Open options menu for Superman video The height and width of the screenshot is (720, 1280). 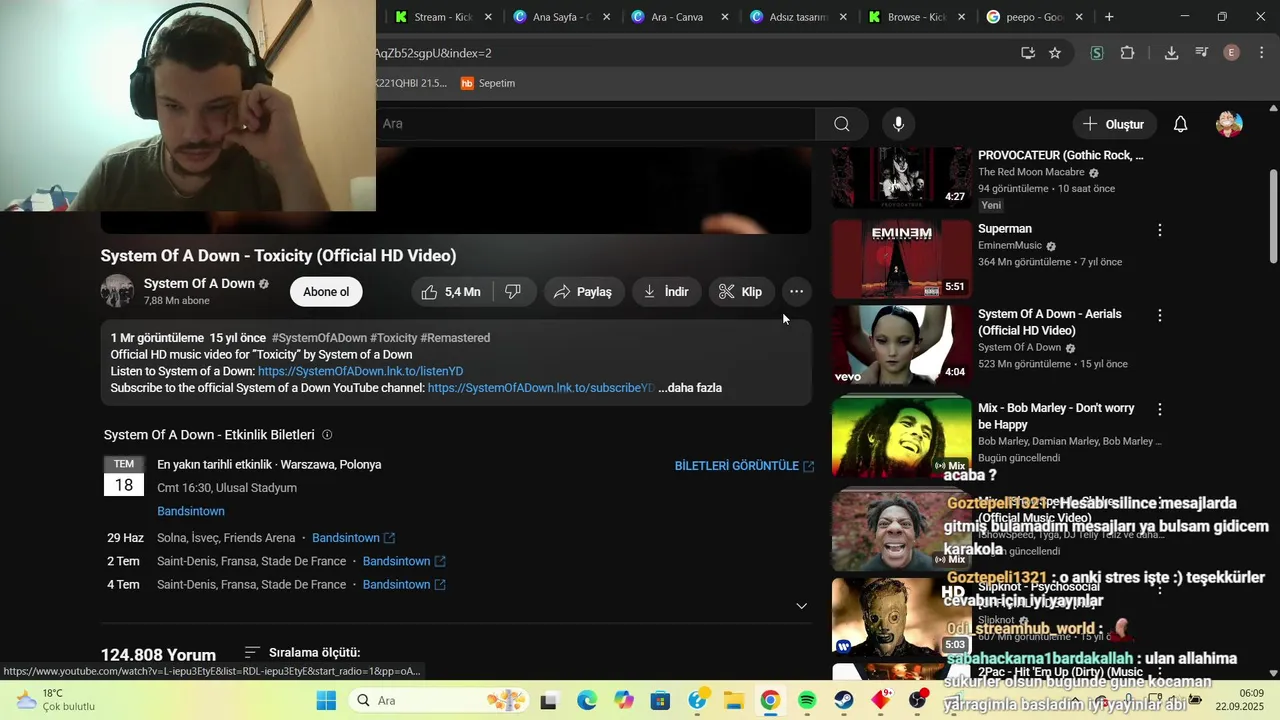(x=1160, y=230)
